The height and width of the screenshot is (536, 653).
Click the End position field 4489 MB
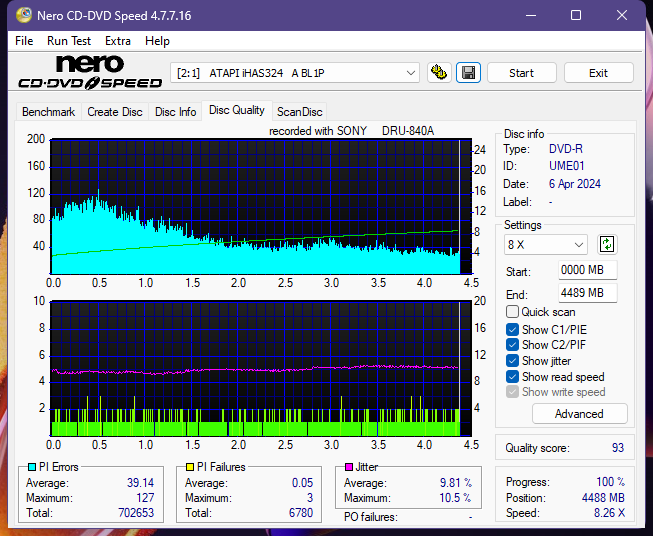[x=588, y=293]
